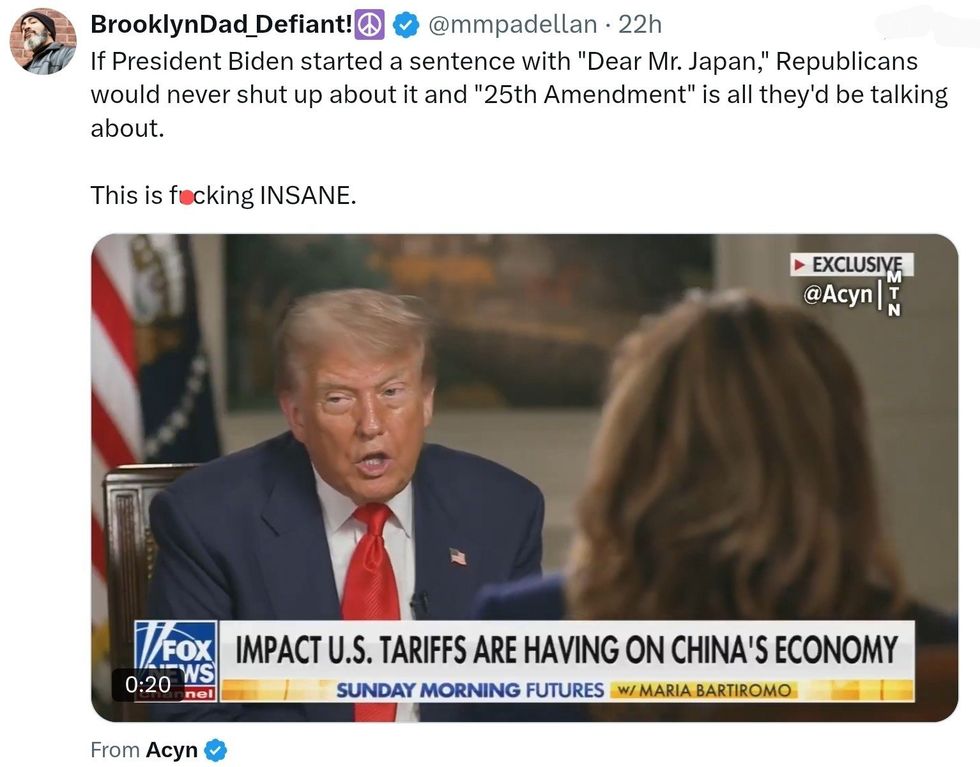Screen dimensions: 980x767
Task: Click the W/ Maria Bartiromo label
Action: coord(704,690)
